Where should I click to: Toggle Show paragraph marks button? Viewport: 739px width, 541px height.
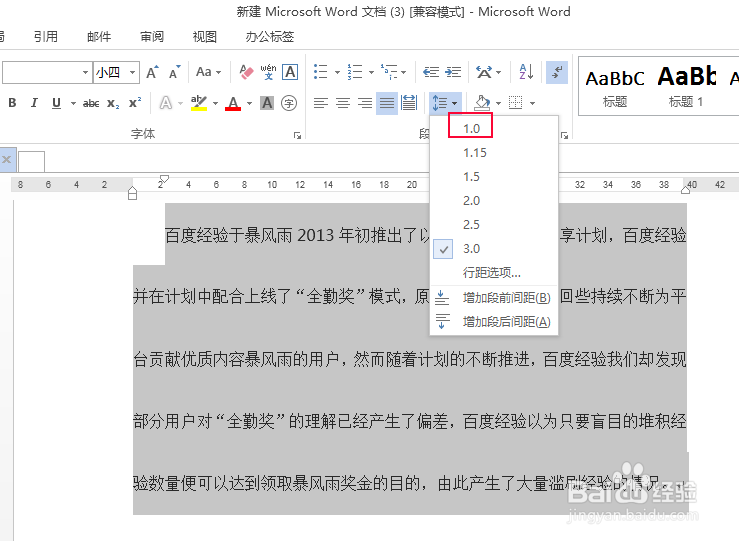point(557,72)
